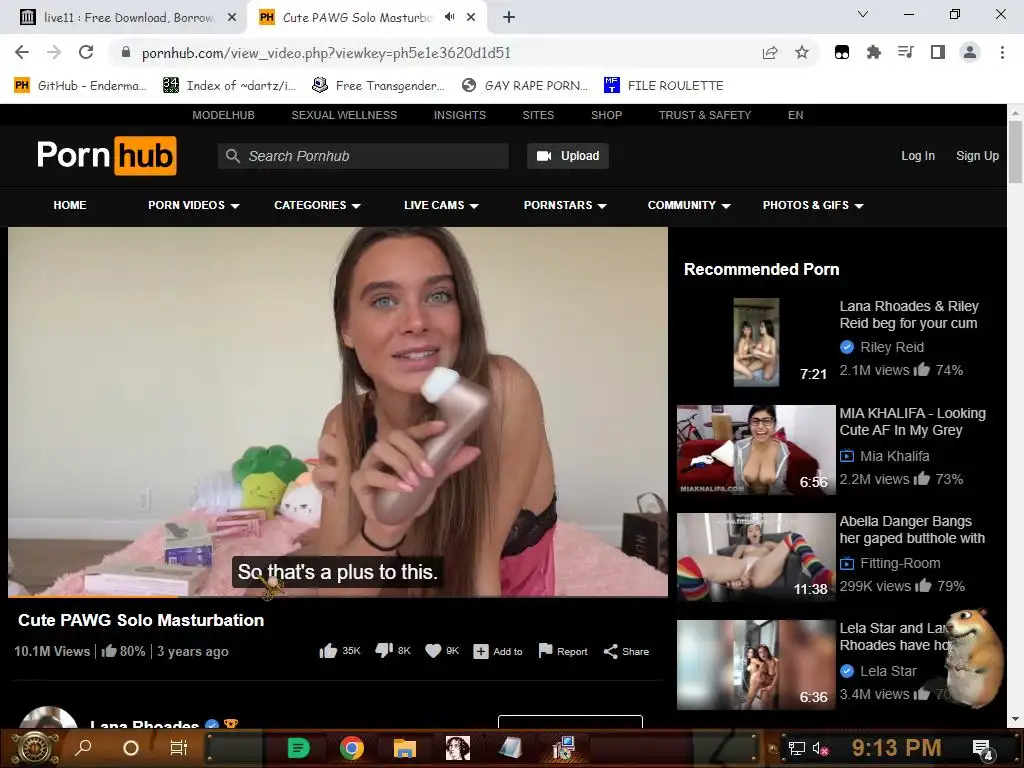Go to the HOME navigation item
Image resolution: width=1024 pixels, height=768 pixels.
[70, 205]
